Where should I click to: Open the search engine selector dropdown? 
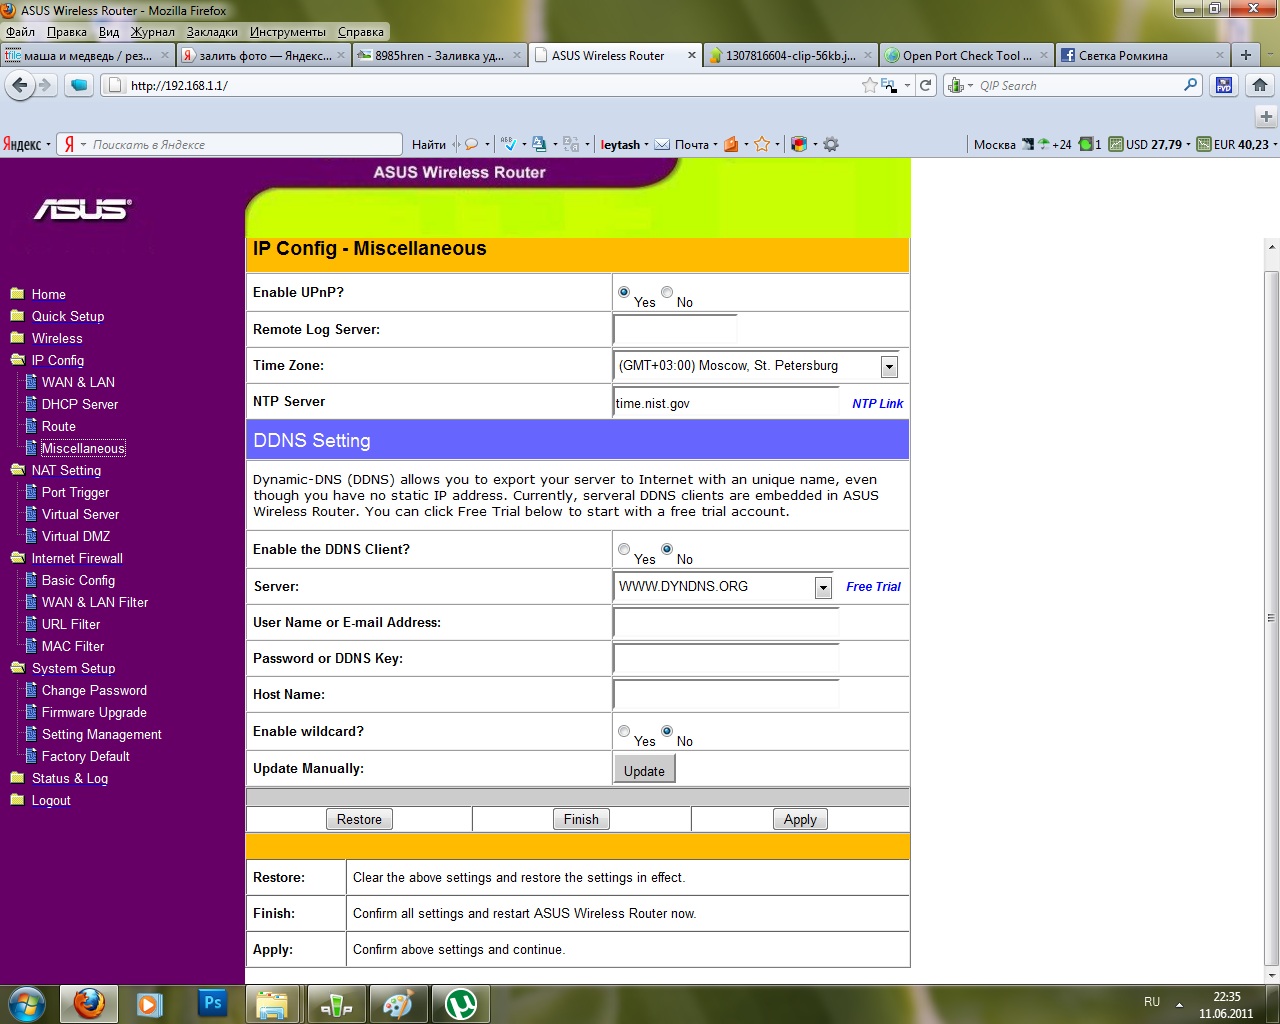960,85
